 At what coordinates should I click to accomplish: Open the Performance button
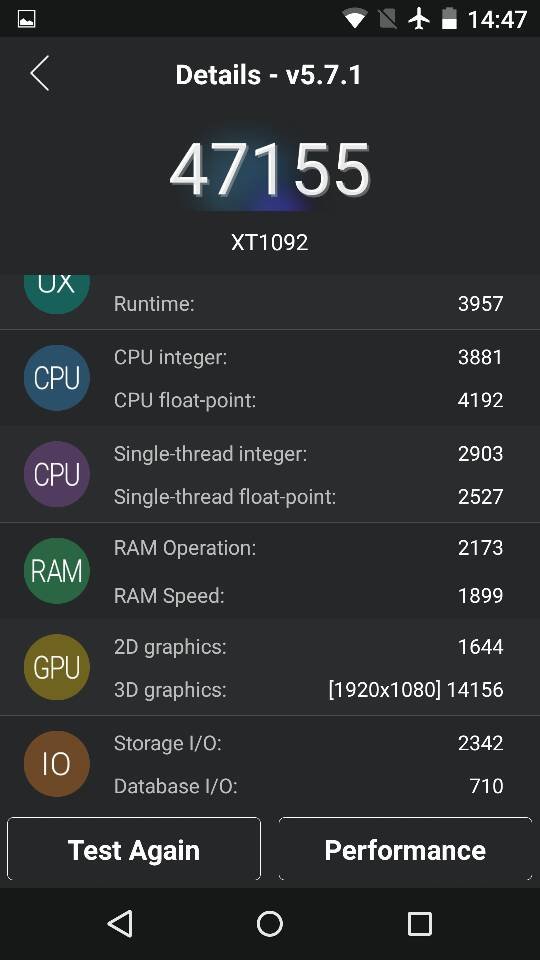(x=405, y=849)
